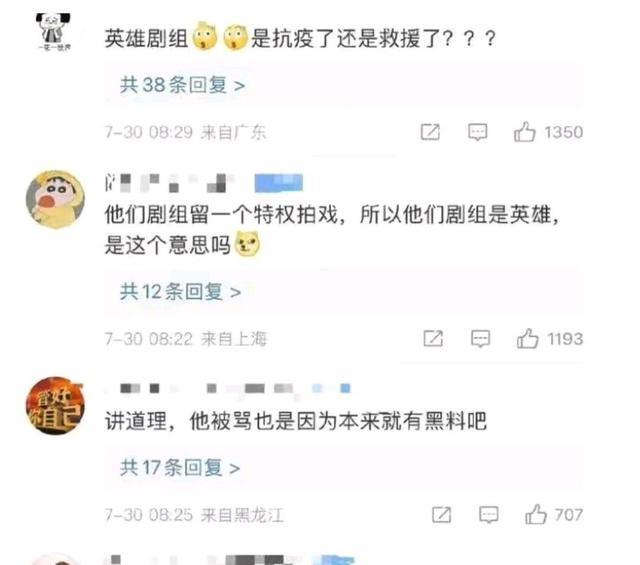
Task: Reply to the 黑龙江 comment via speech bubble
Action: (489, 515)
